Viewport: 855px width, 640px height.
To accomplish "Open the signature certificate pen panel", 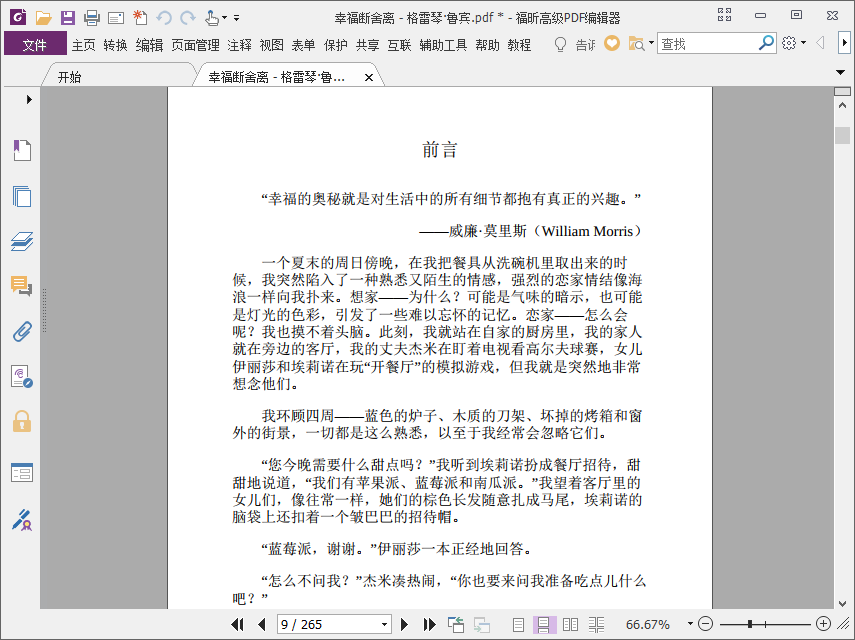I will coord(22,520).
